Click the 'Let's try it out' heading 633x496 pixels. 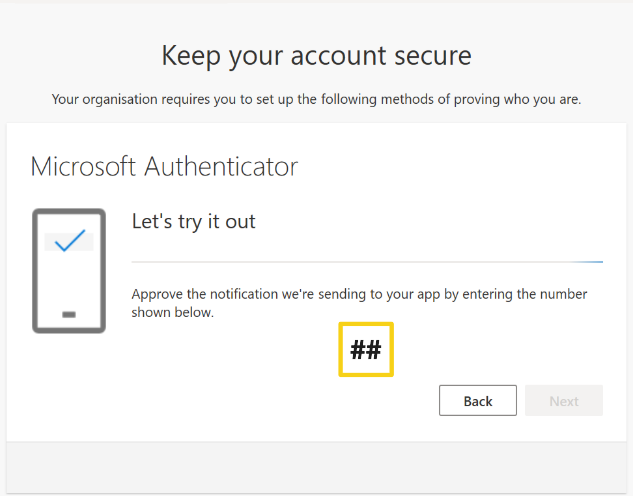pos(193,222)
